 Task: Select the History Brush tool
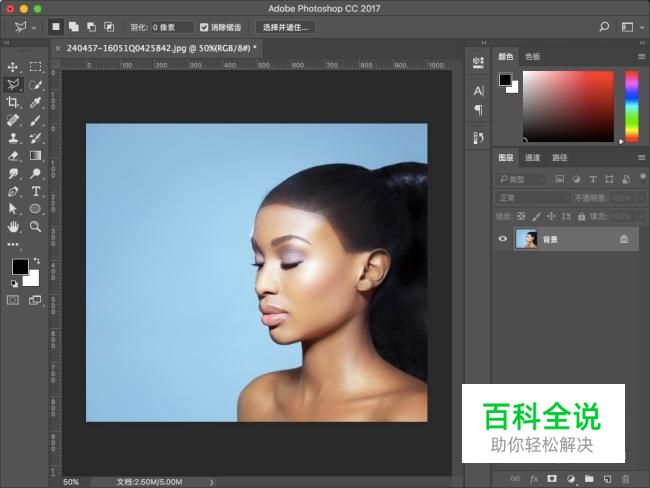35,138
